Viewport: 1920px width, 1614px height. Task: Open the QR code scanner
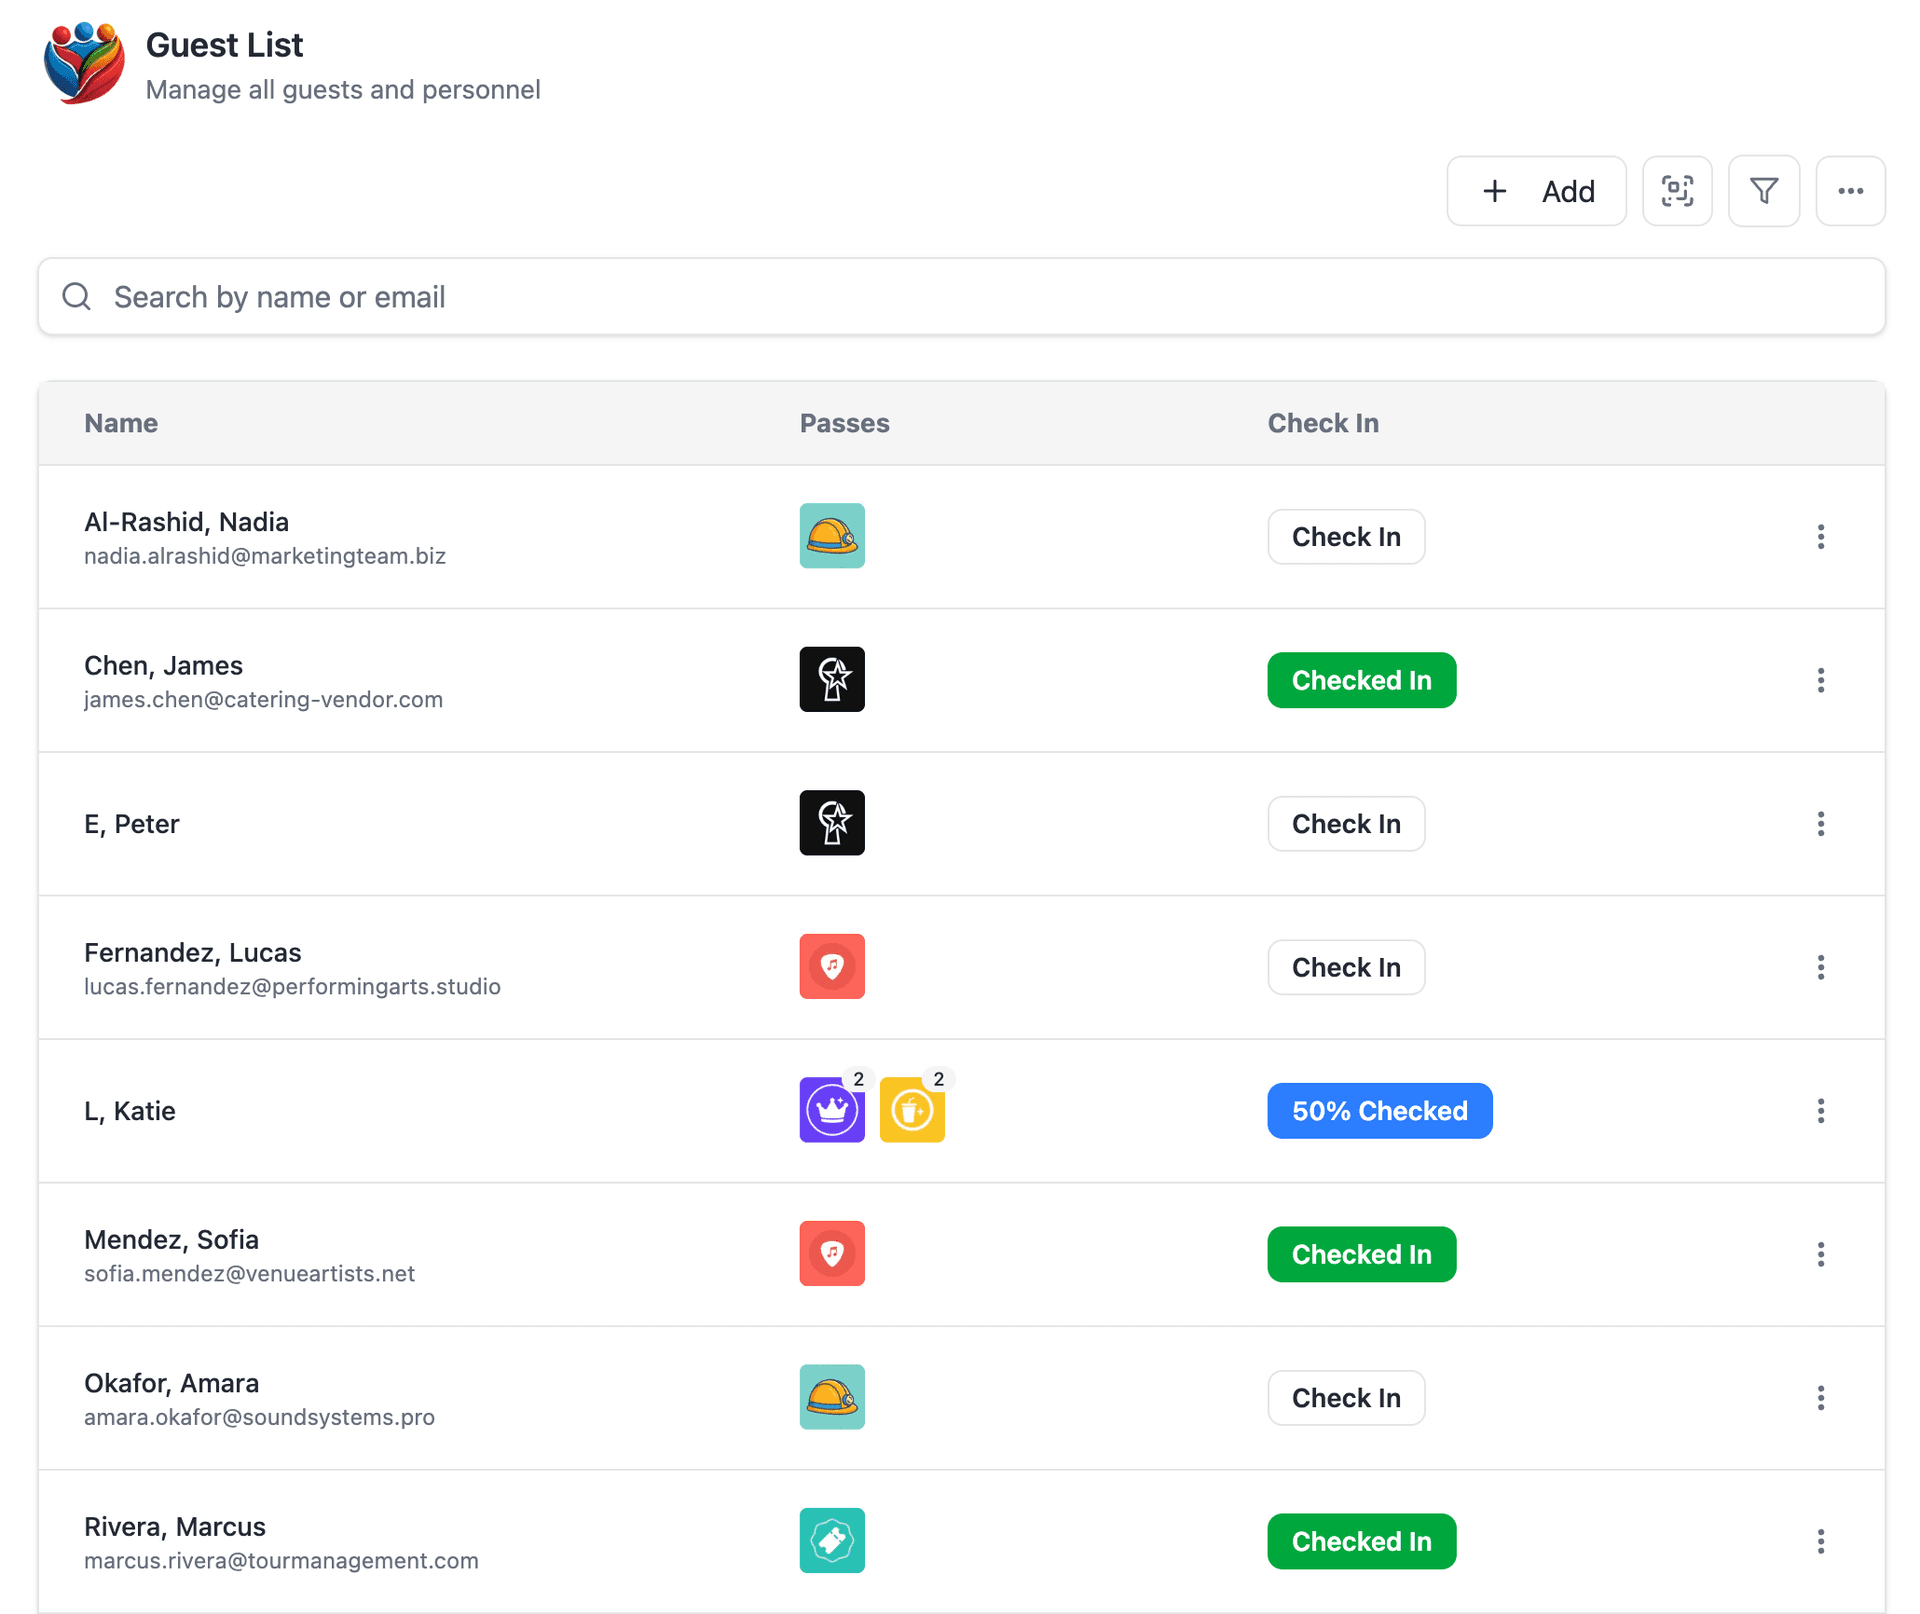click(x=1677, y=191)
